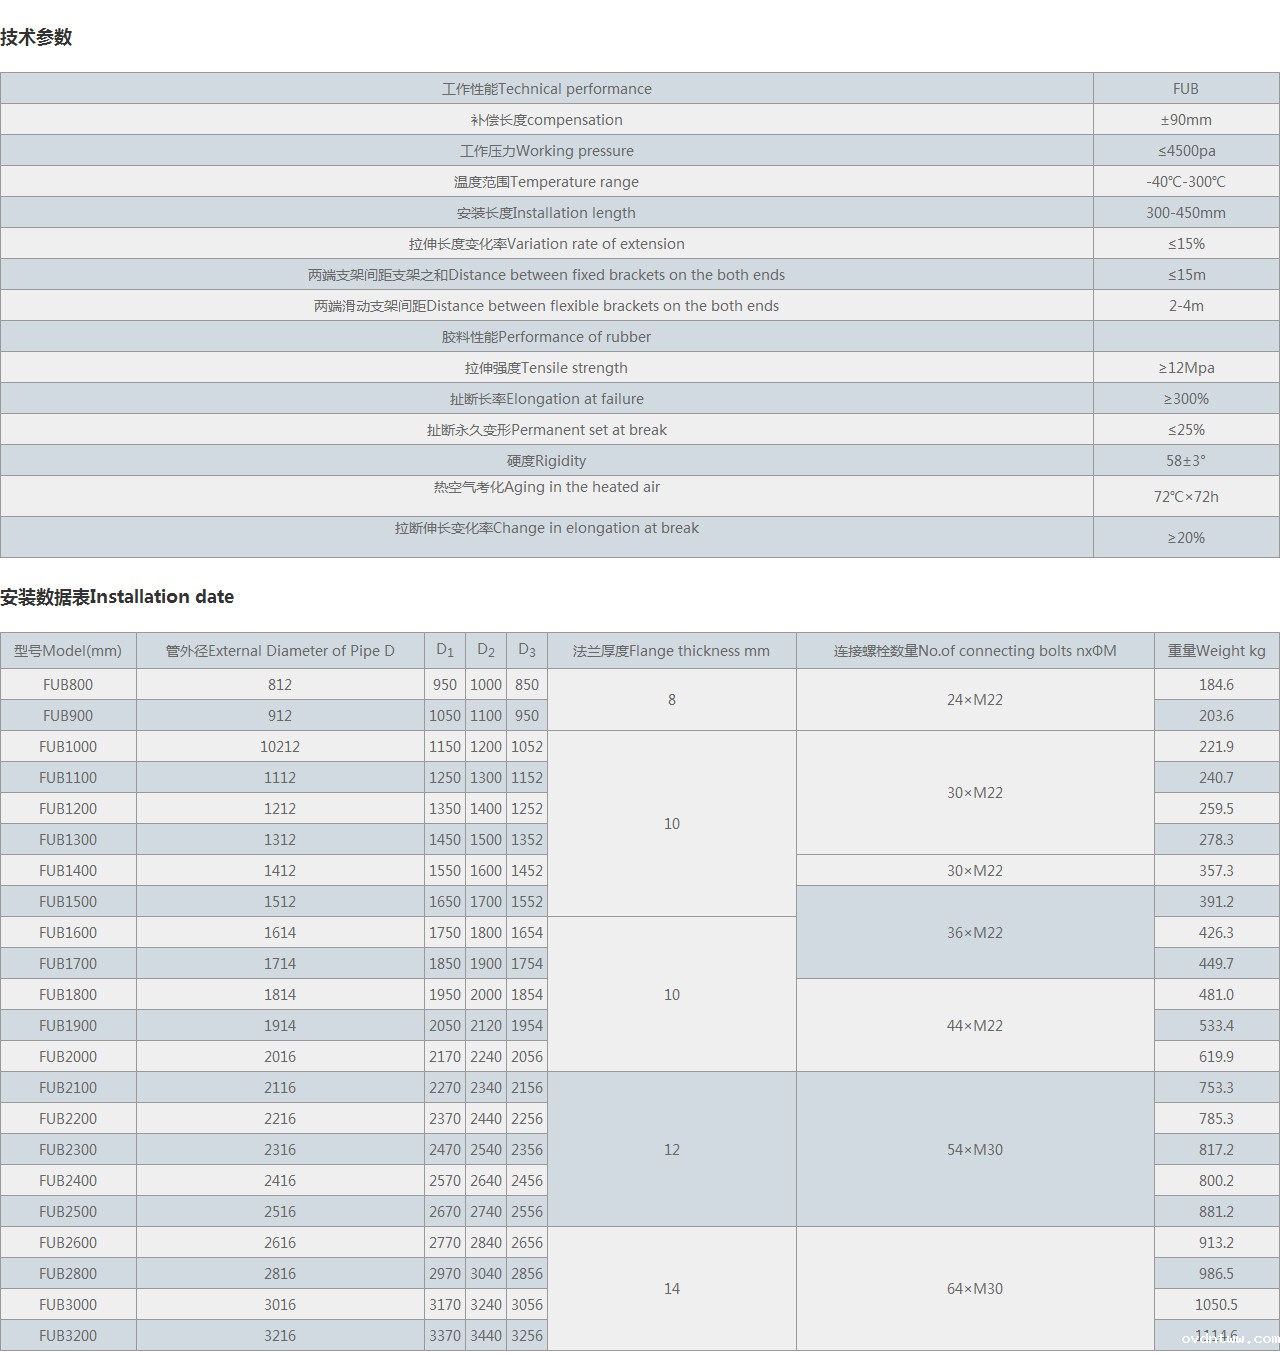Click the ≥12Mpa tensile strength value

point(1186,368)
